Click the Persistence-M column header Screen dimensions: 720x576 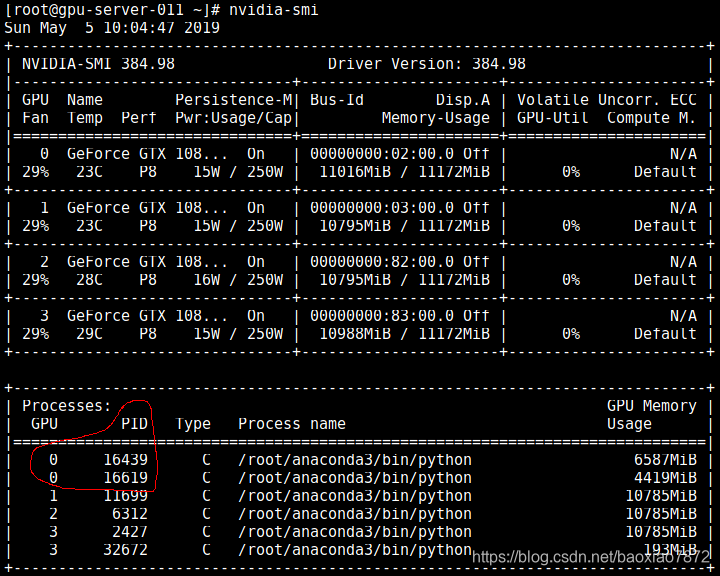point(233,100)
